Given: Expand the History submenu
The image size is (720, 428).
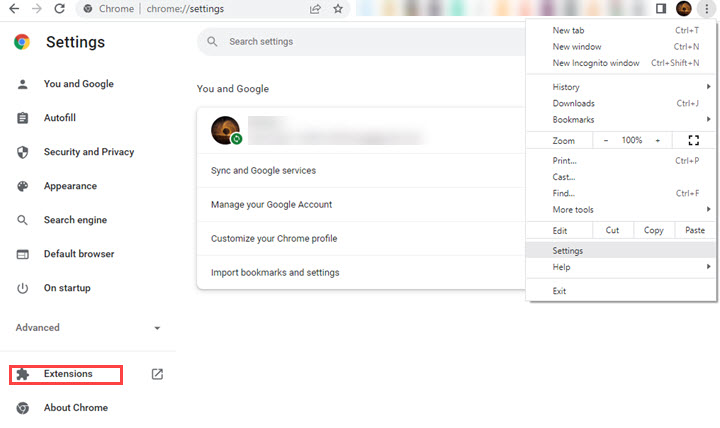Looking at the screenshot, I should [709, 86].
